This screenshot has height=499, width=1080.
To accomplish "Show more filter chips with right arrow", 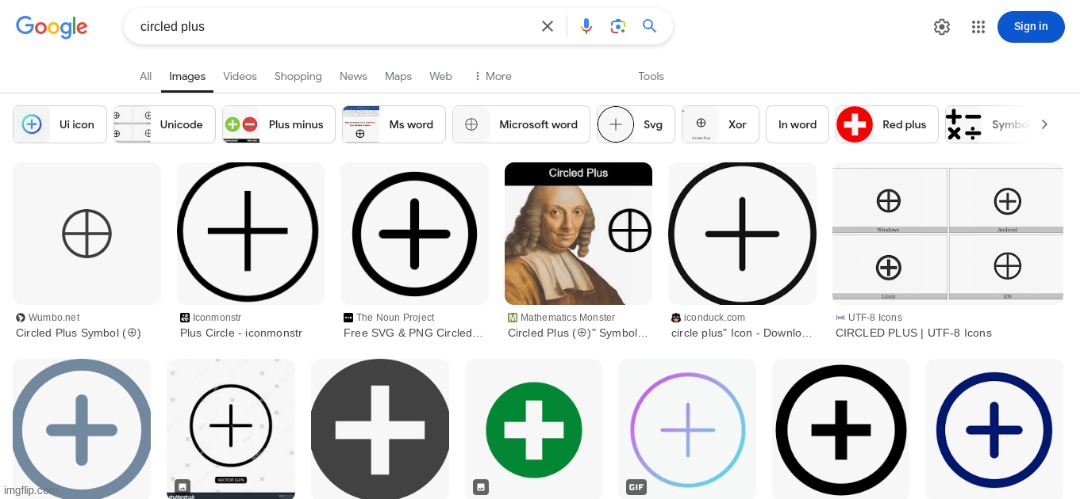I will pyautogui.click(x=1044, y=125).
